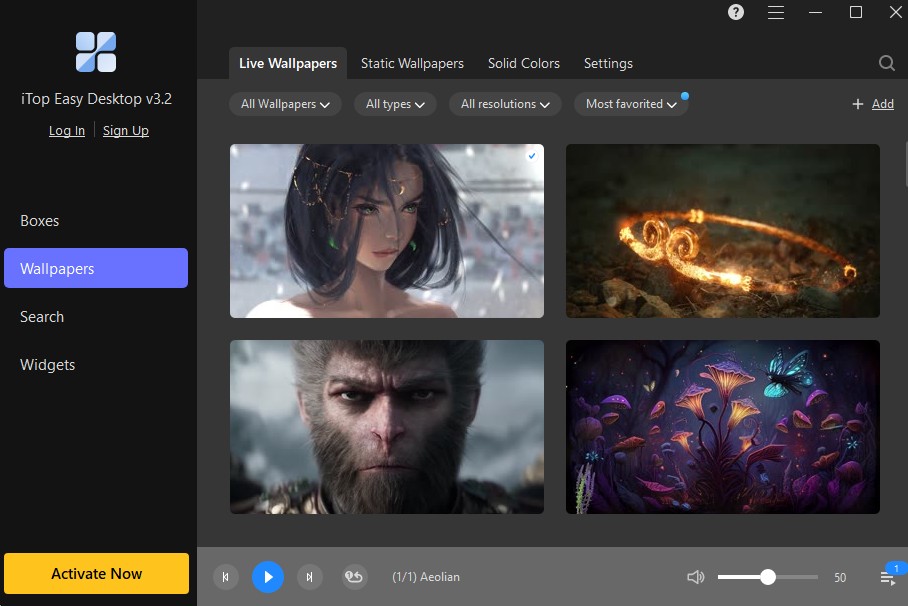Click the Activate Now button
The height and width of the screenshot is (606, 908).
point(96,574)
